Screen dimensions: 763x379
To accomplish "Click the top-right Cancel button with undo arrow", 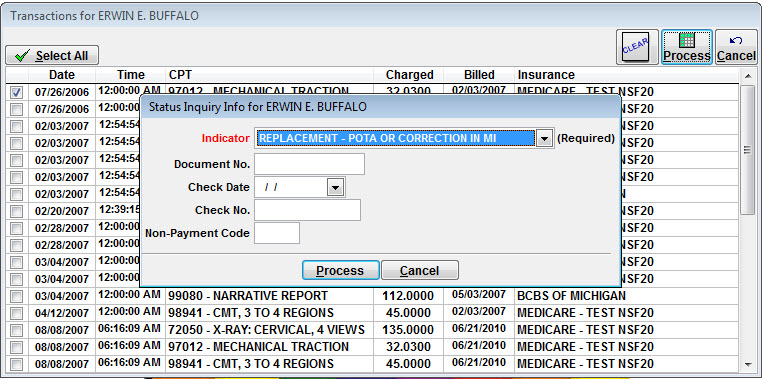I will click(736, 47).
